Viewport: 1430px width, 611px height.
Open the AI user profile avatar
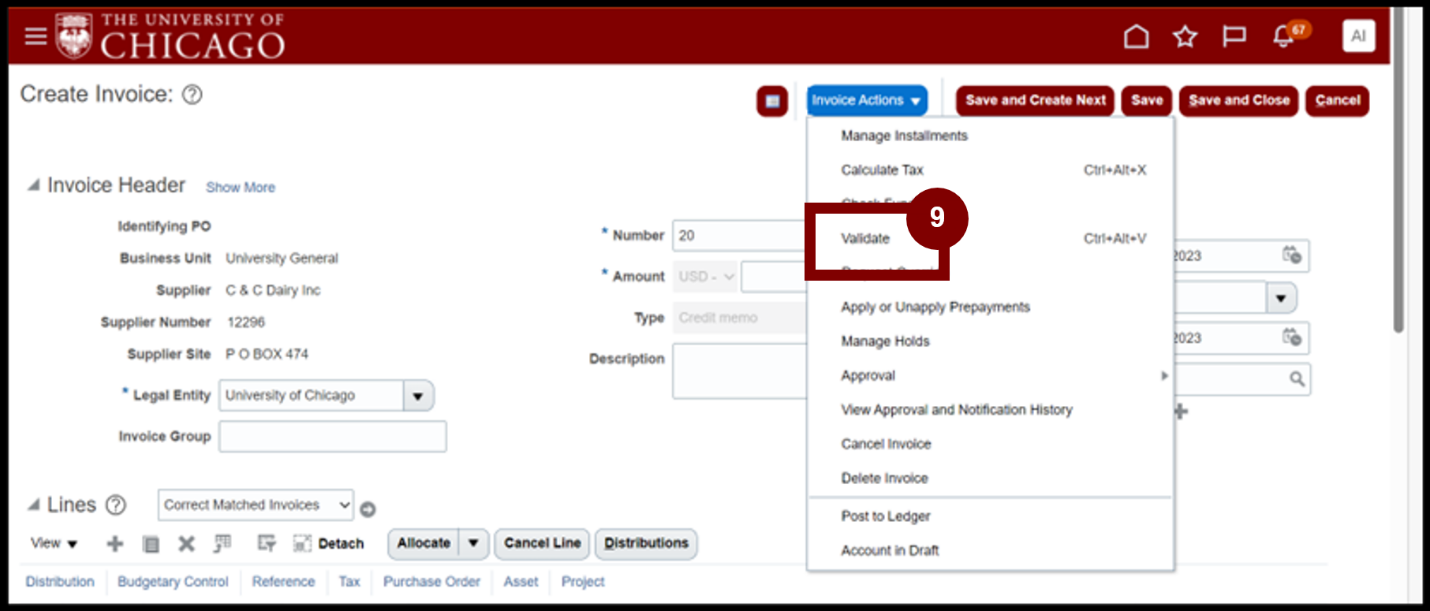1358,36
